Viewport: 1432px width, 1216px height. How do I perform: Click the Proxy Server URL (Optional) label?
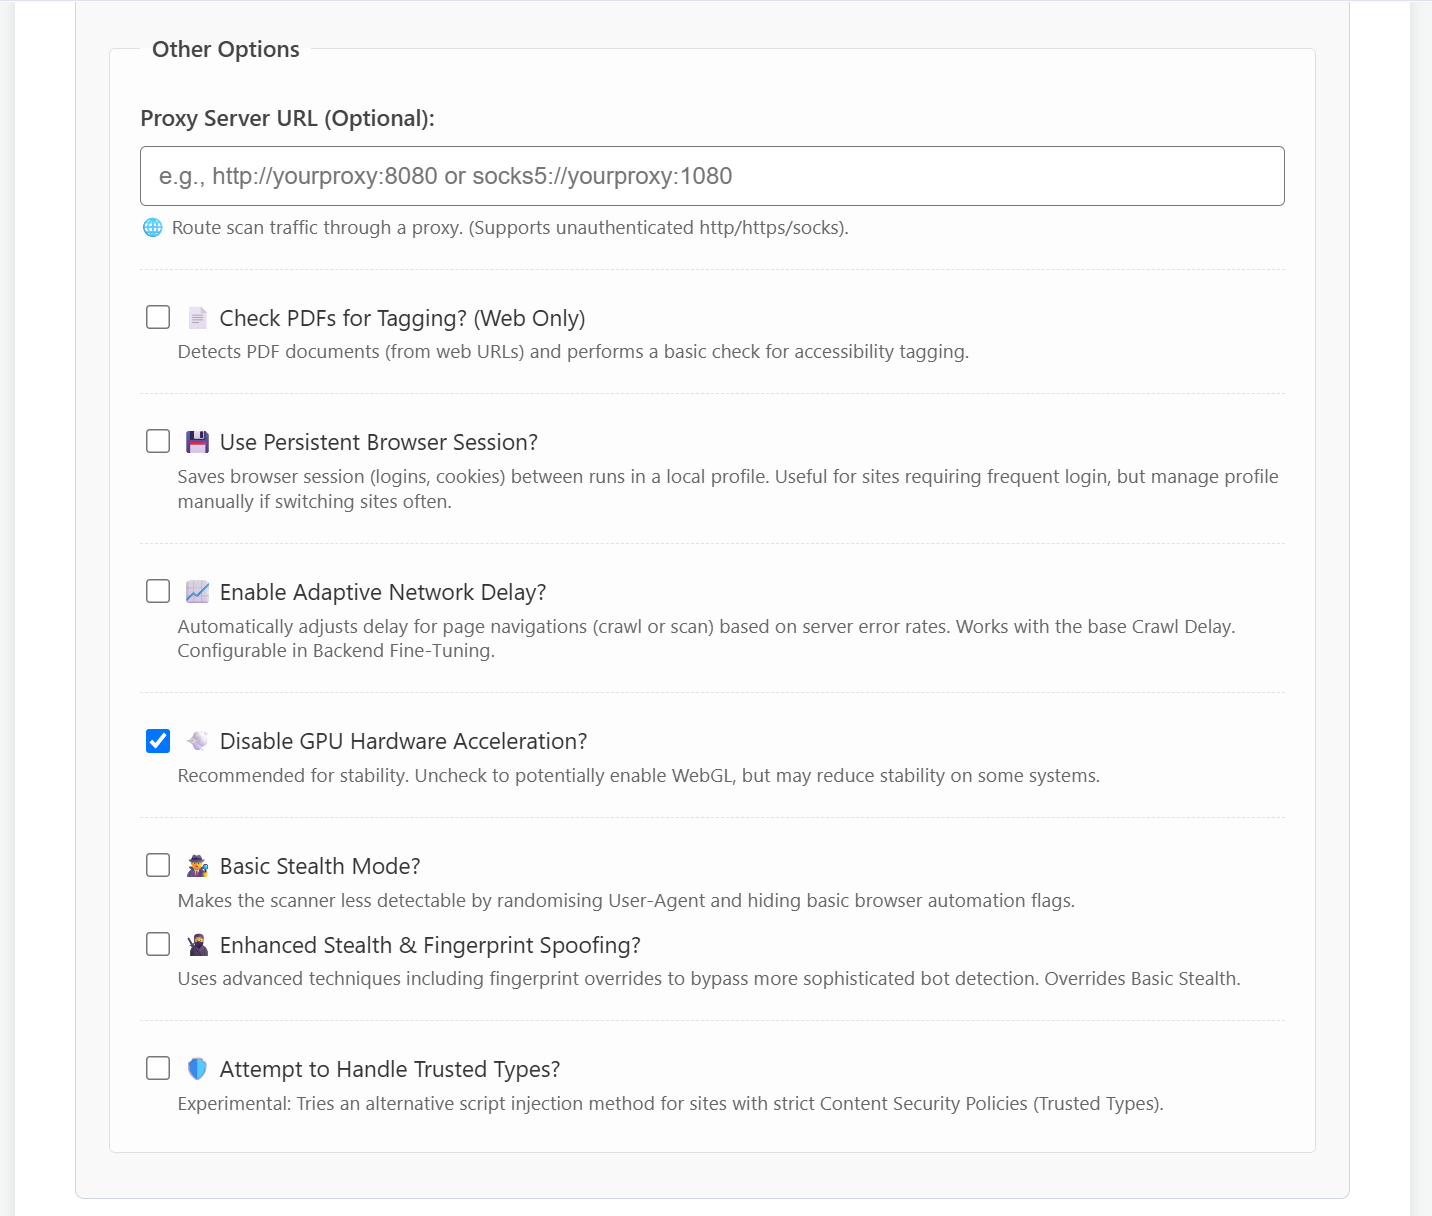(x=288, y=118)
